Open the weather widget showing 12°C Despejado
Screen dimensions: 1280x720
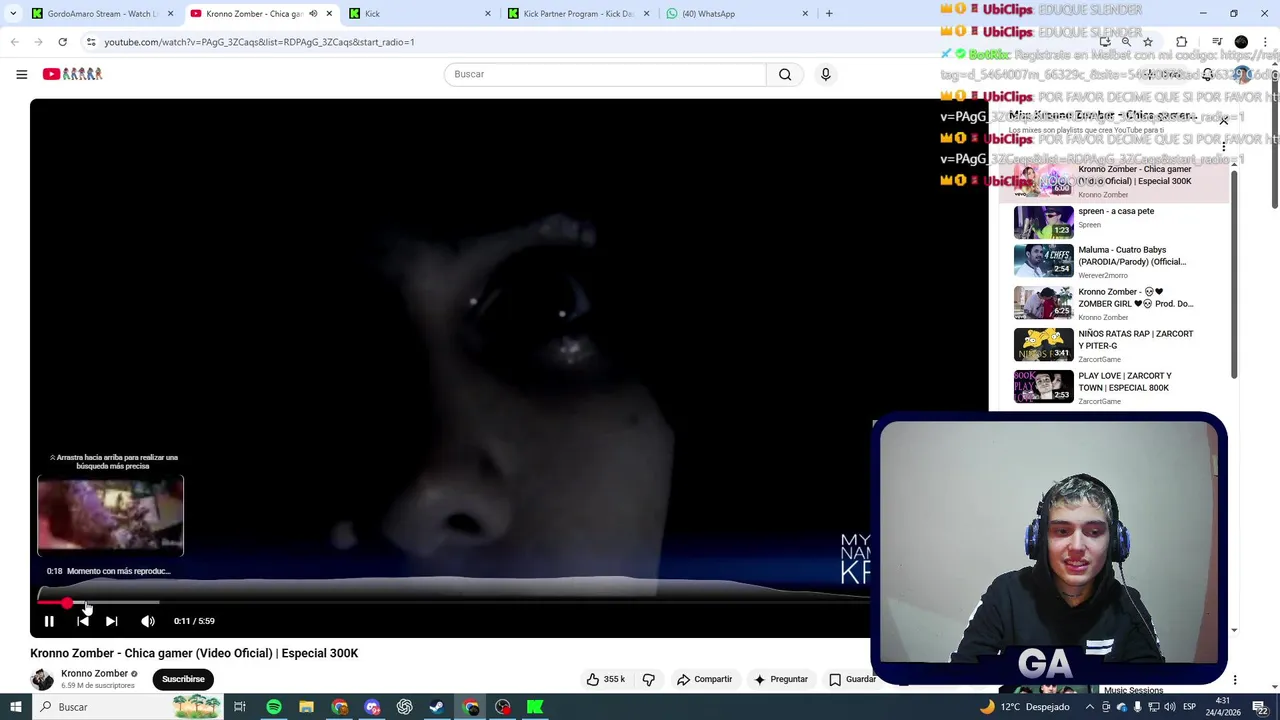1025,707
